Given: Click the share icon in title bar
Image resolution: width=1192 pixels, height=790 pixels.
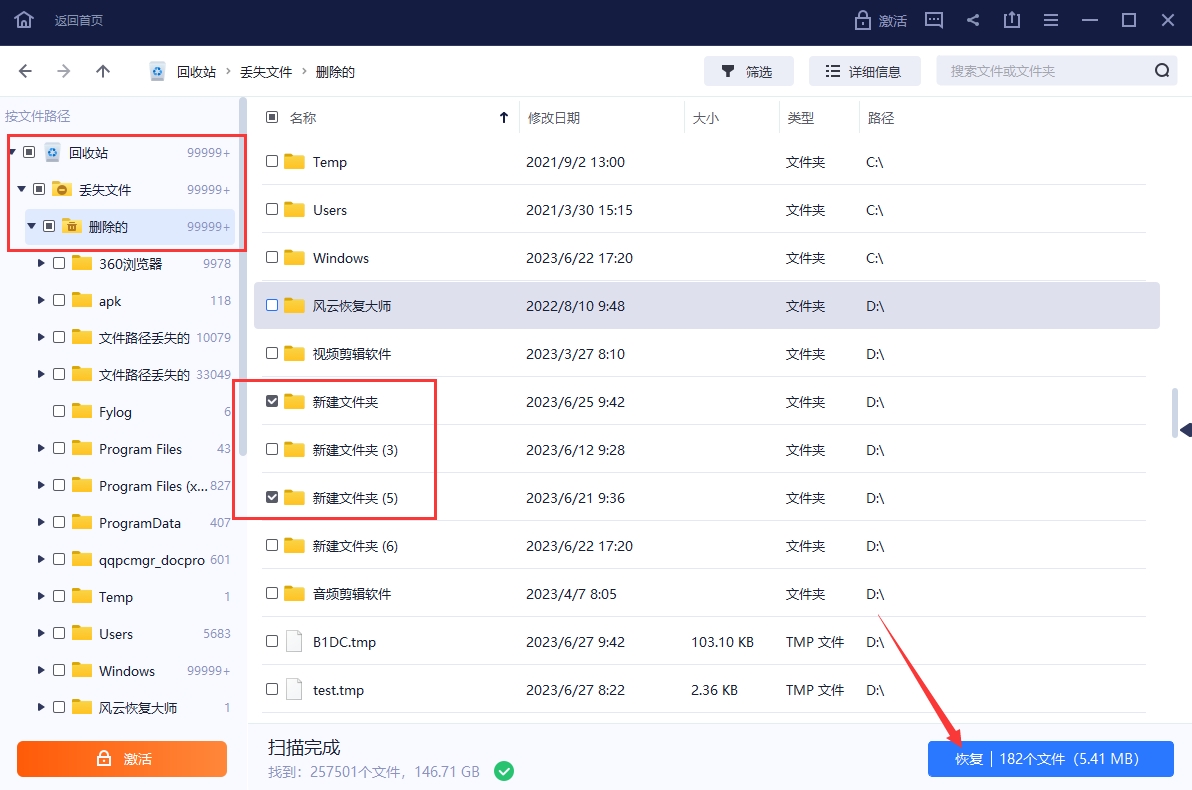Looking at the screenshot, I should click(x=973, y=20).
